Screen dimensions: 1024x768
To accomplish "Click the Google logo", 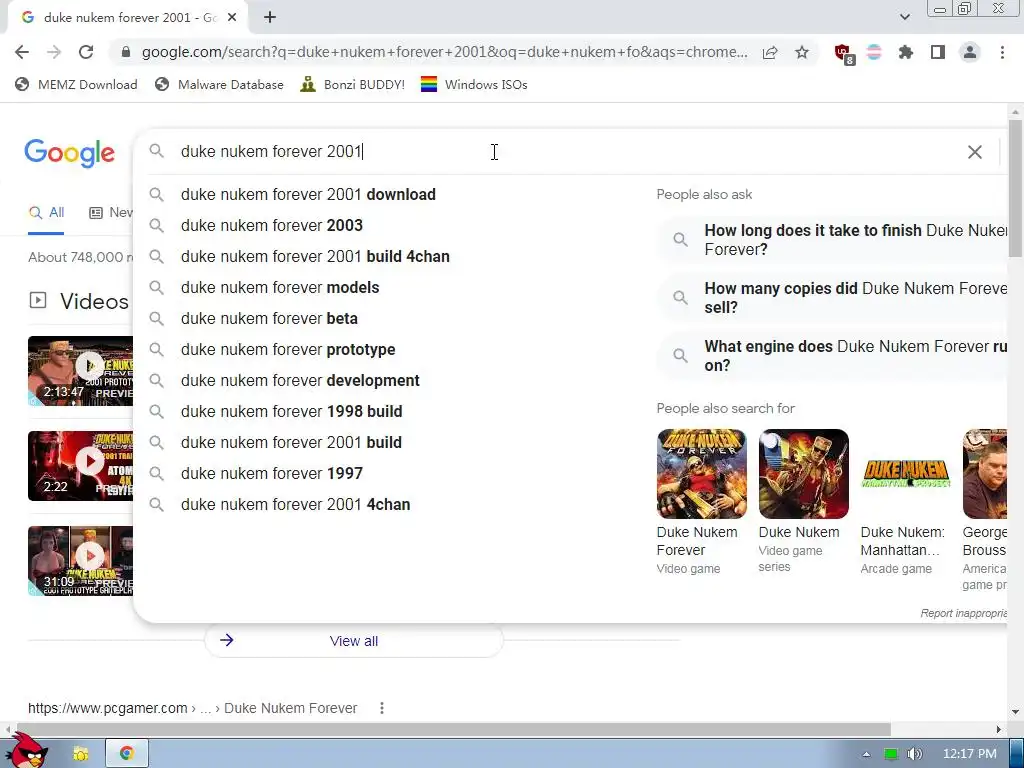I will point(70,153).
